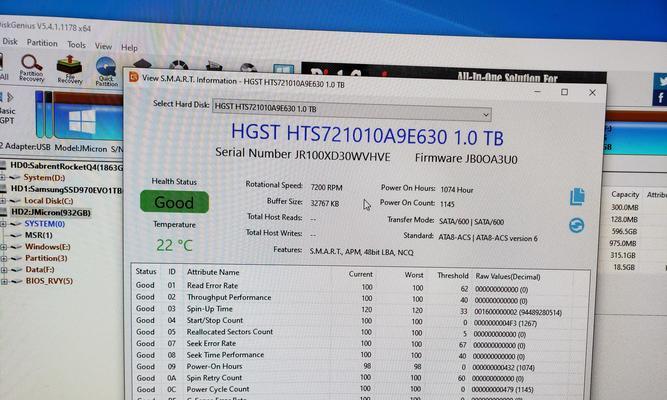Click the Attribute Name column header

tap(213, 272)
